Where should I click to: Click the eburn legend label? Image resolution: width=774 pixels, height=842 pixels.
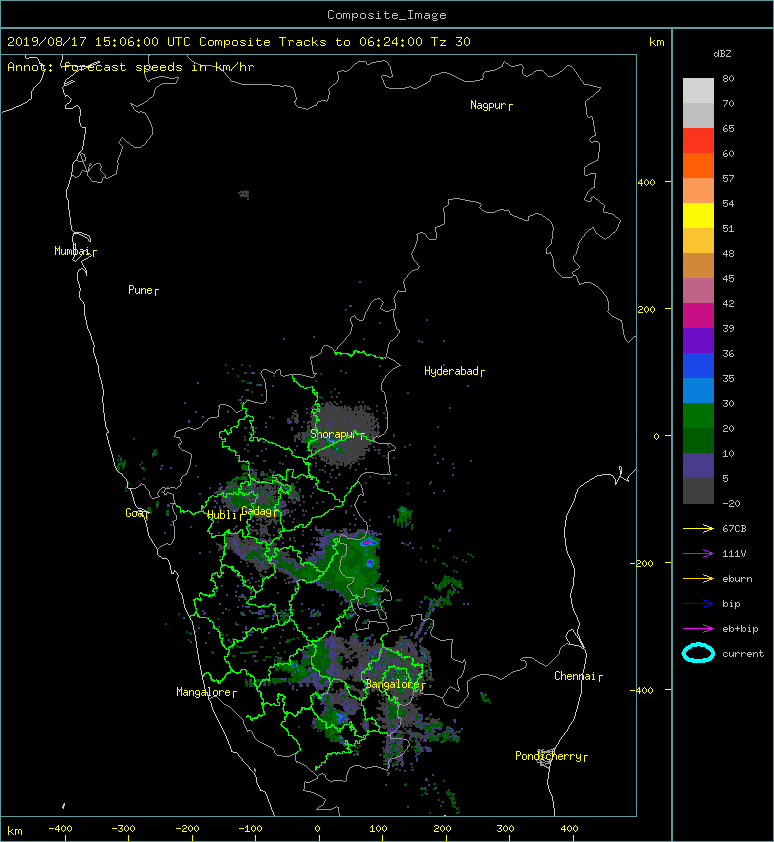click(x=737, y=579)
